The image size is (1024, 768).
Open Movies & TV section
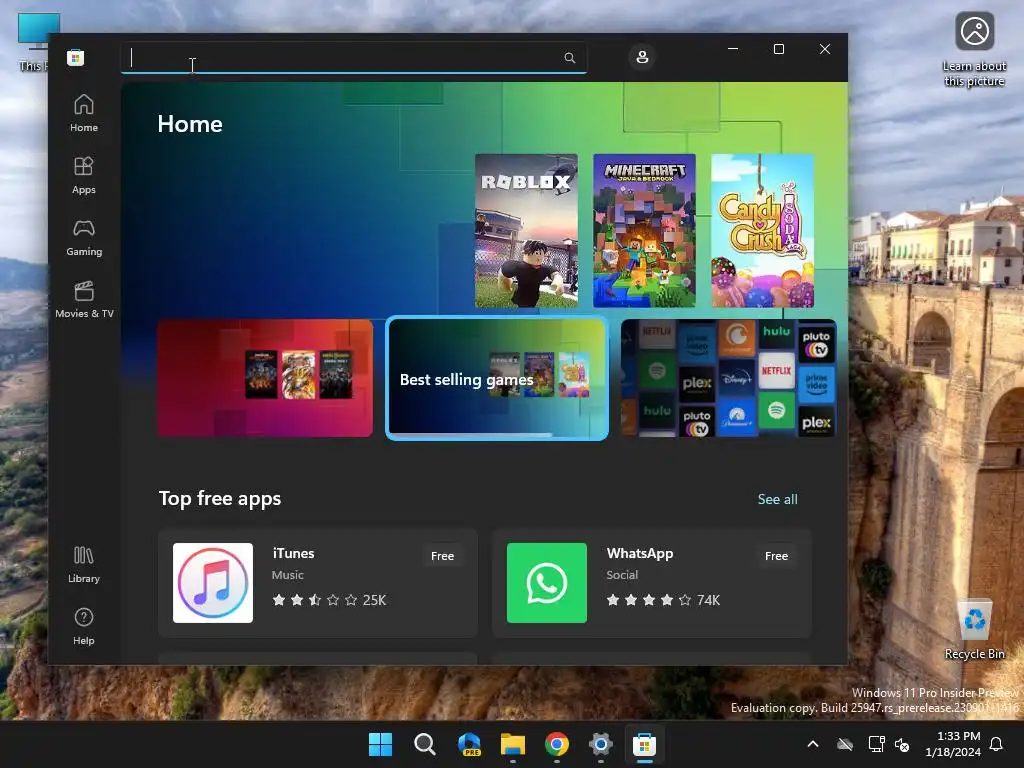pyautogui.click(x=84, y=300)
